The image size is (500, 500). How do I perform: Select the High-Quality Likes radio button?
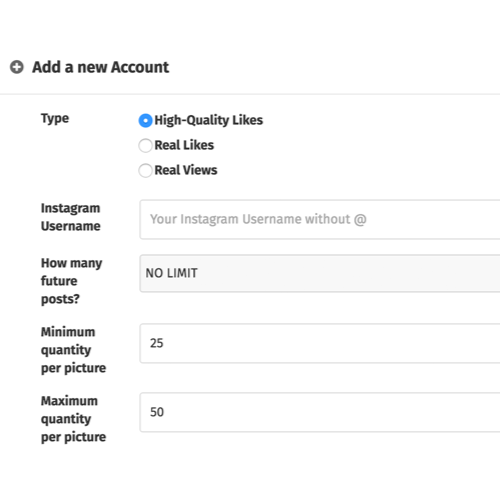145,120
